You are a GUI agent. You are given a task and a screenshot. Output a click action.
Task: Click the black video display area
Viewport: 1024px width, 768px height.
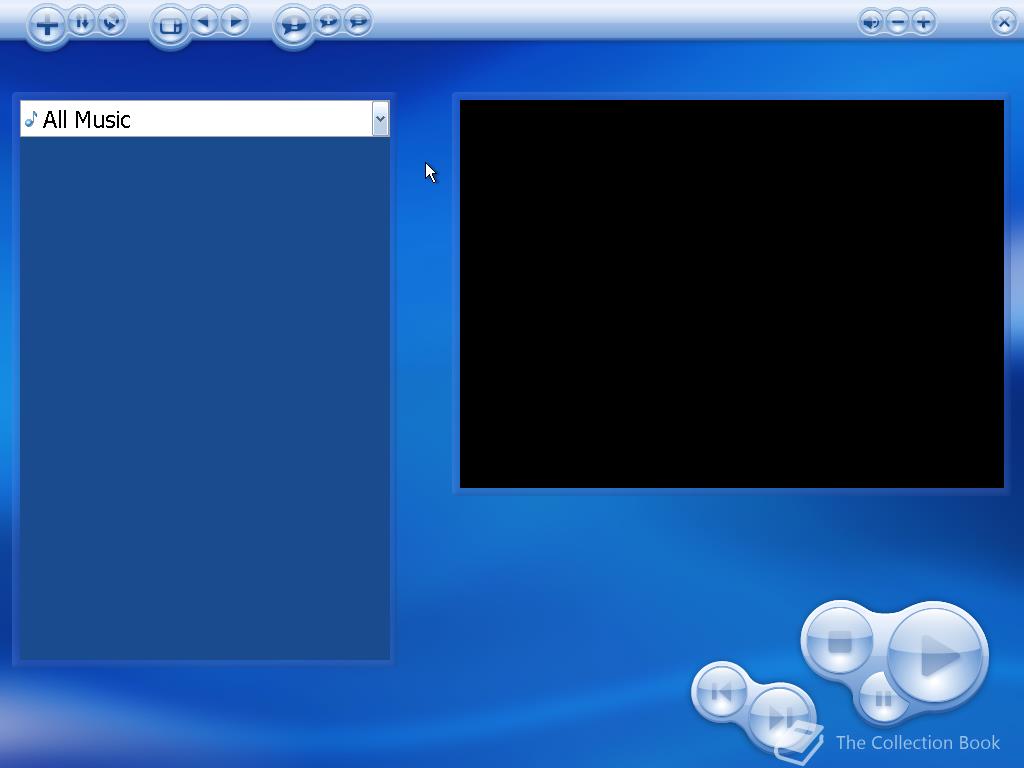click(x=731, y=294)
